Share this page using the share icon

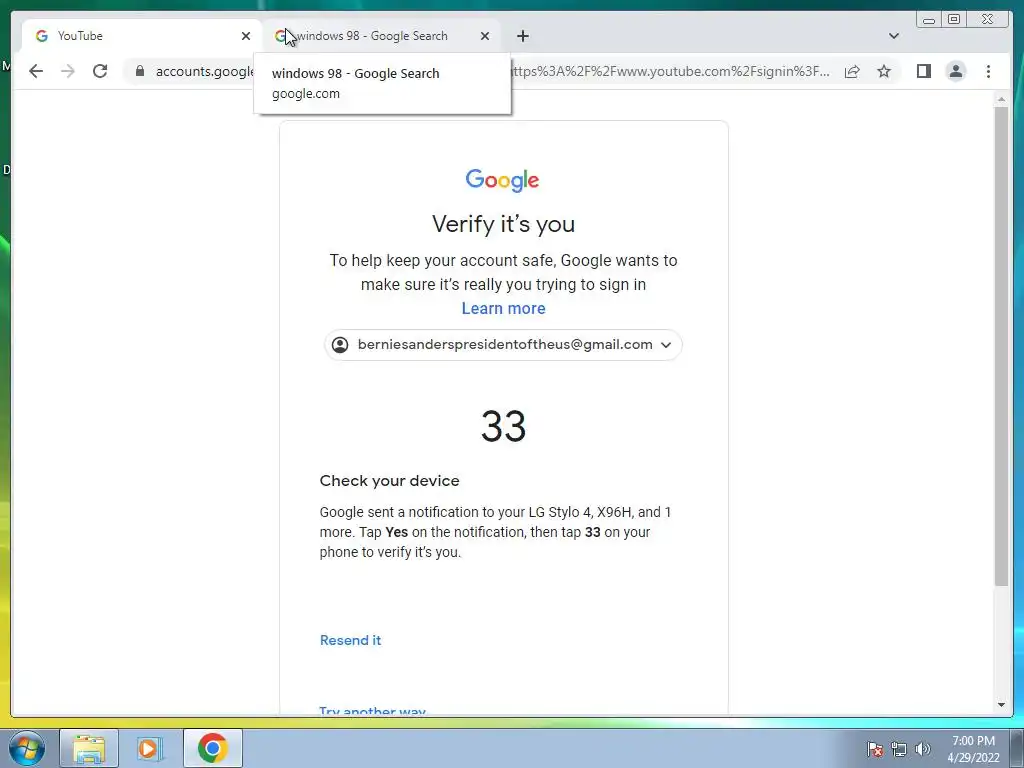(x=852, y=71)
